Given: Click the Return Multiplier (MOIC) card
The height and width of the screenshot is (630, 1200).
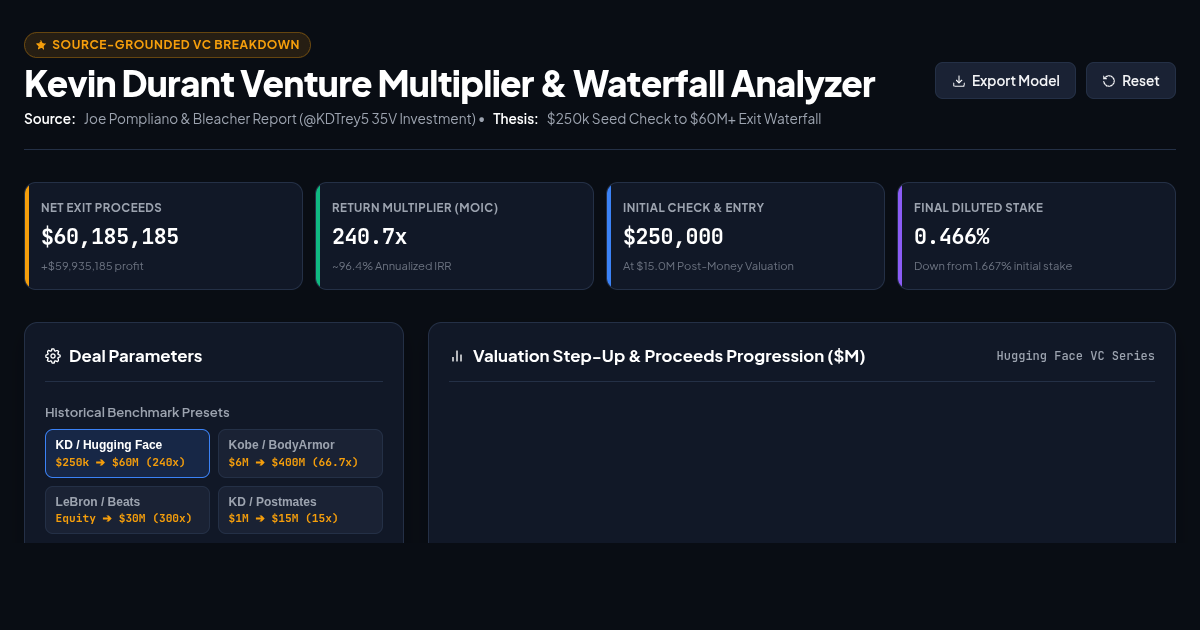Looking at the screenshot, I should tap(454, 236).
